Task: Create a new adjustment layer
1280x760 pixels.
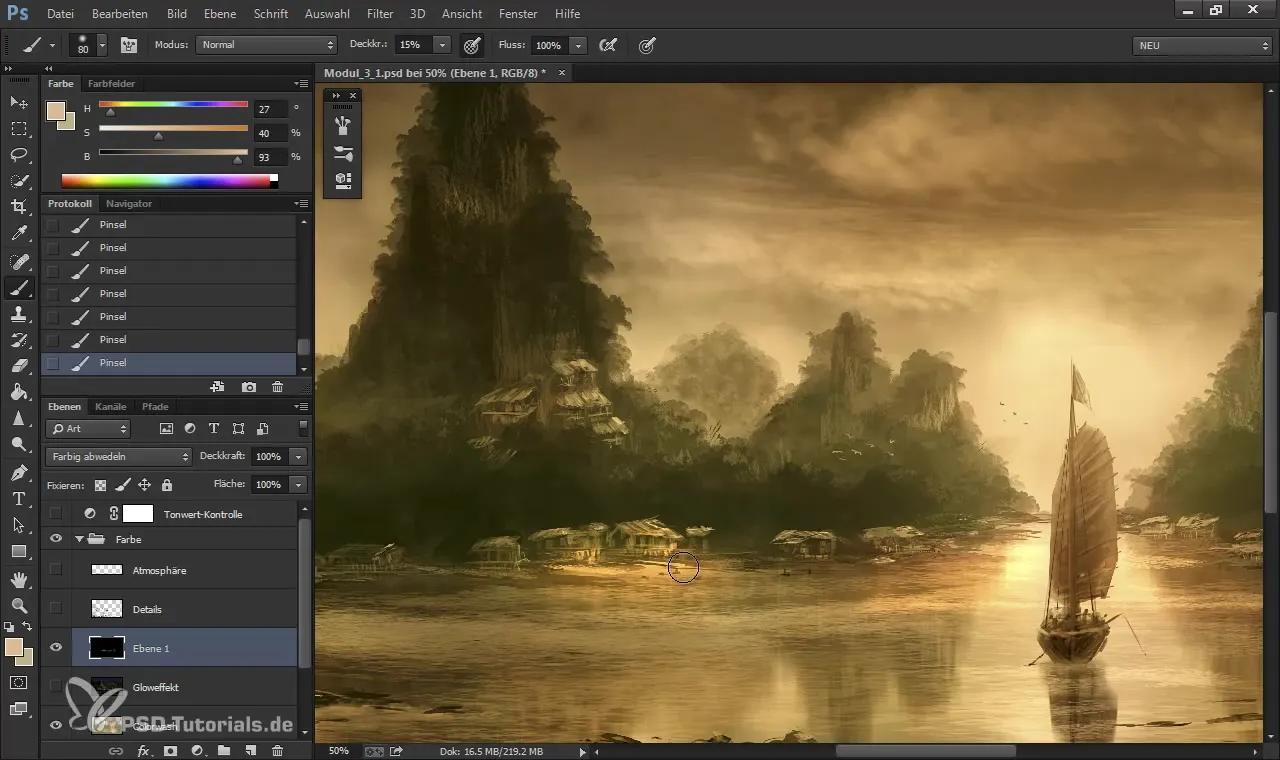Action: (x=197, y=750)
